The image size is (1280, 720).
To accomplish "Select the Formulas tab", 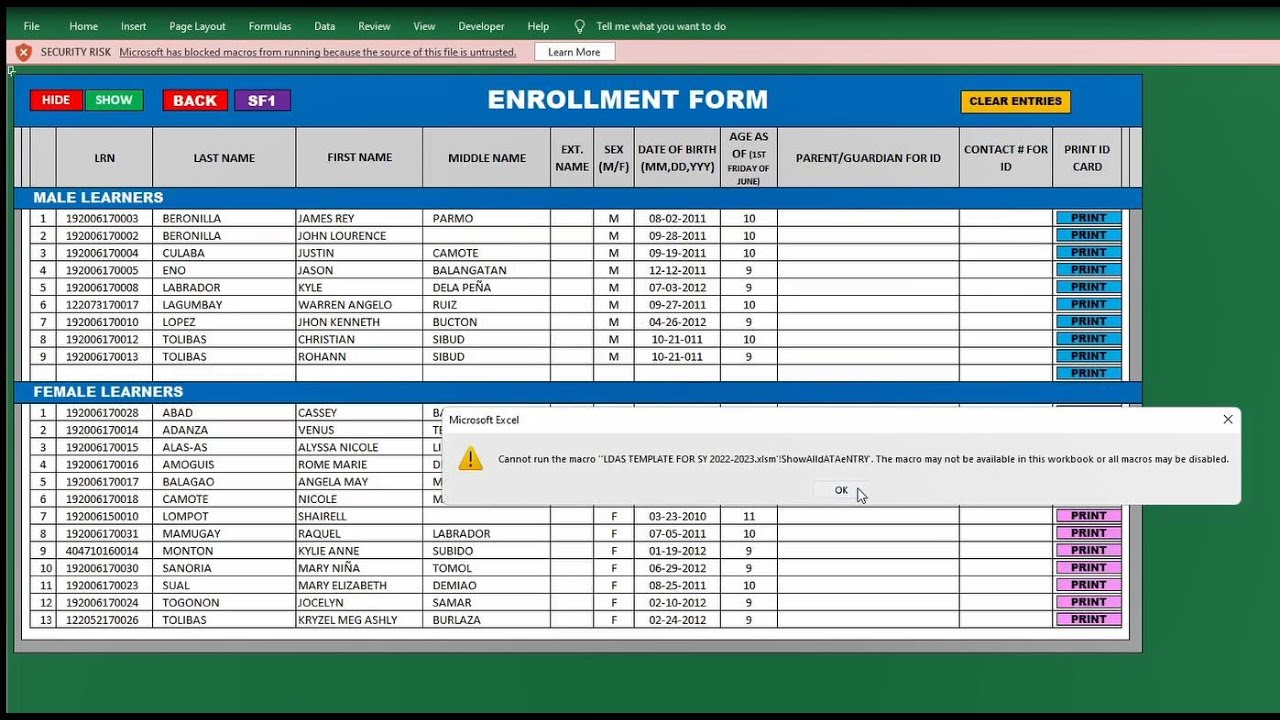I will [x=270, y=26].
